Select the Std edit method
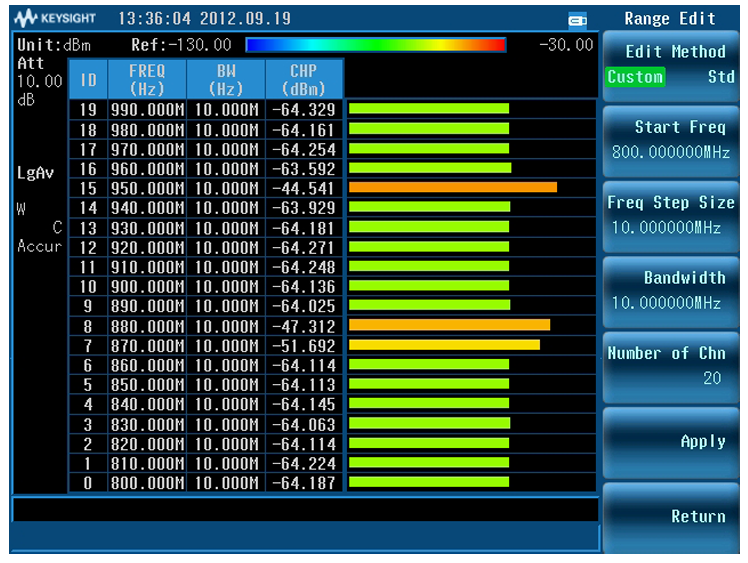 [x=721, y=77]
